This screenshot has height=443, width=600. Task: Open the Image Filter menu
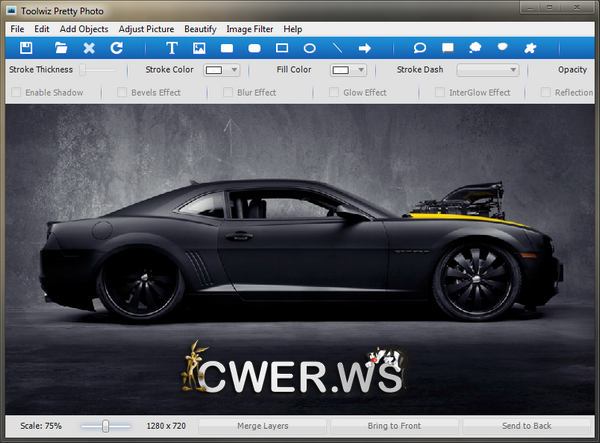pos(250,29)
